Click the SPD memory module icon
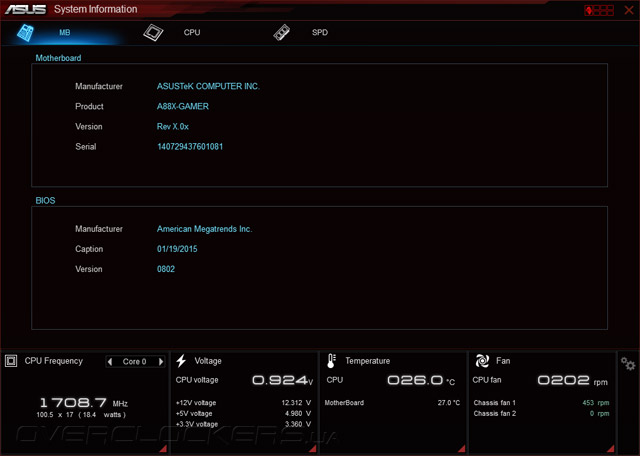 (x=282, y=33)
